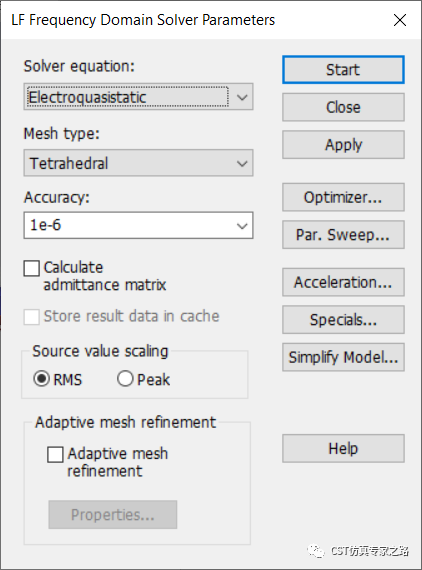Screen dimensions: 422x570
Task: Click the Tetrahedral mesh type value
Action: pyautogui.click(x=69, y=163)
